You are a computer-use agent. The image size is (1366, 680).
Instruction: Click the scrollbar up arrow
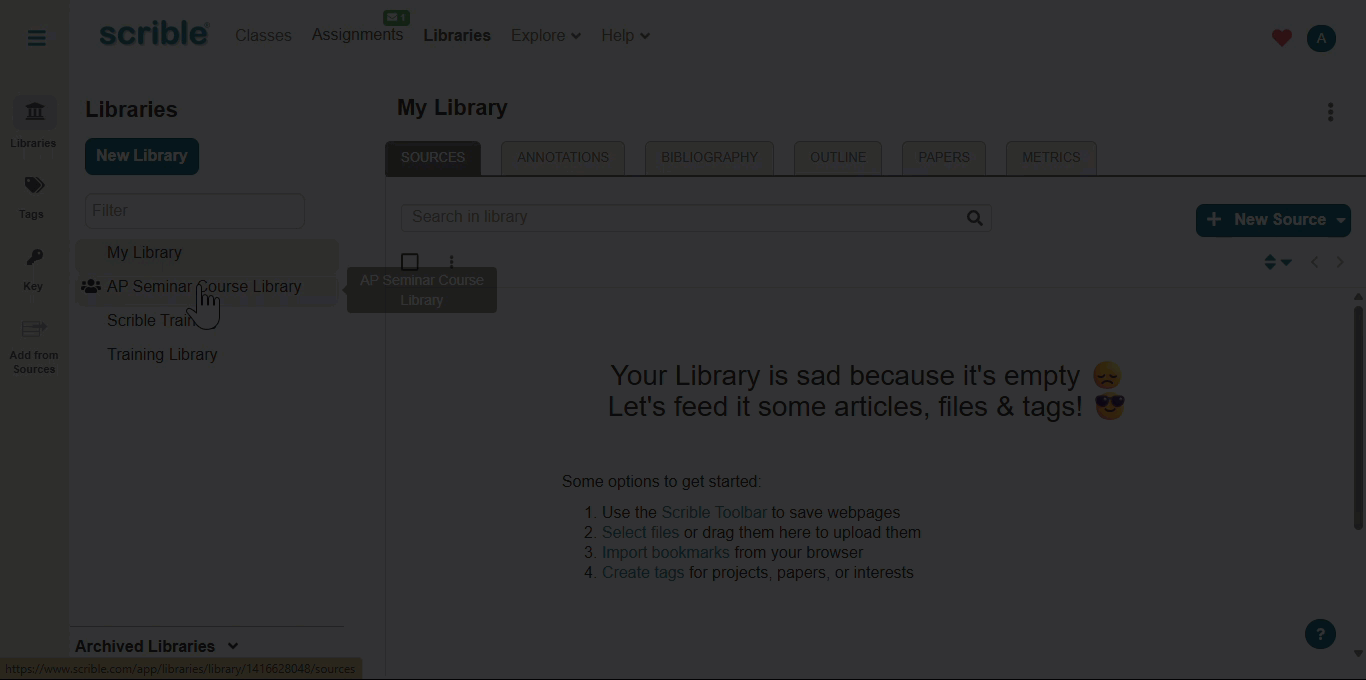pos(1358,297)
